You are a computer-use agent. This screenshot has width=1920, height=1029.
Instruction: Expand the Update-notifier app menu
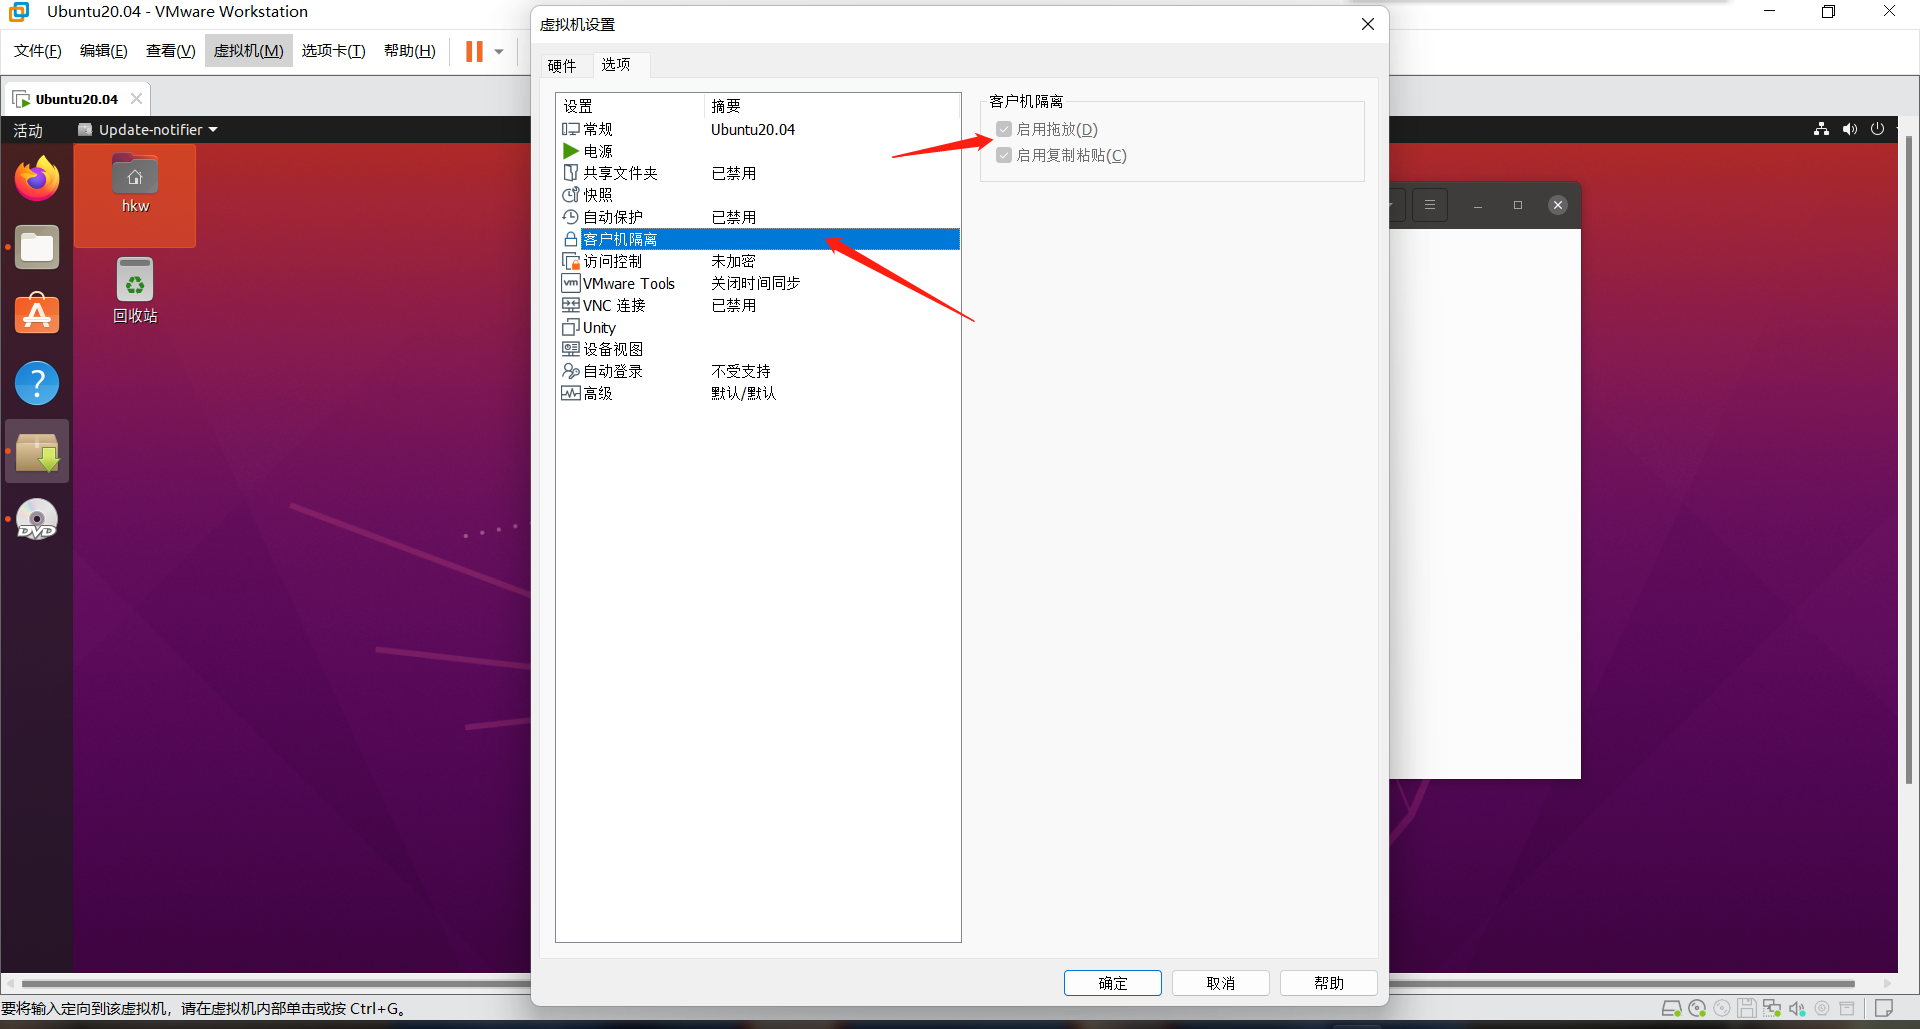pos(148,130)
